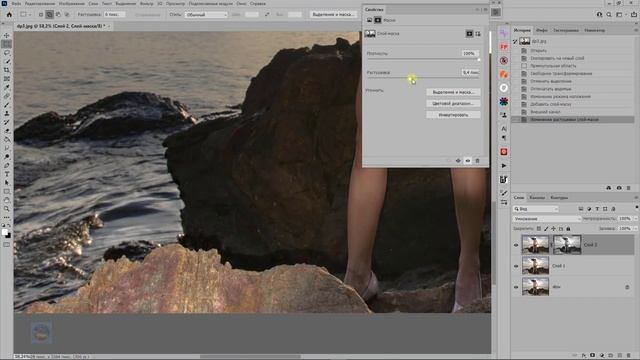Open the layer filter kind dropdown
Screen dimensions: 640x360
coord(536,209)
